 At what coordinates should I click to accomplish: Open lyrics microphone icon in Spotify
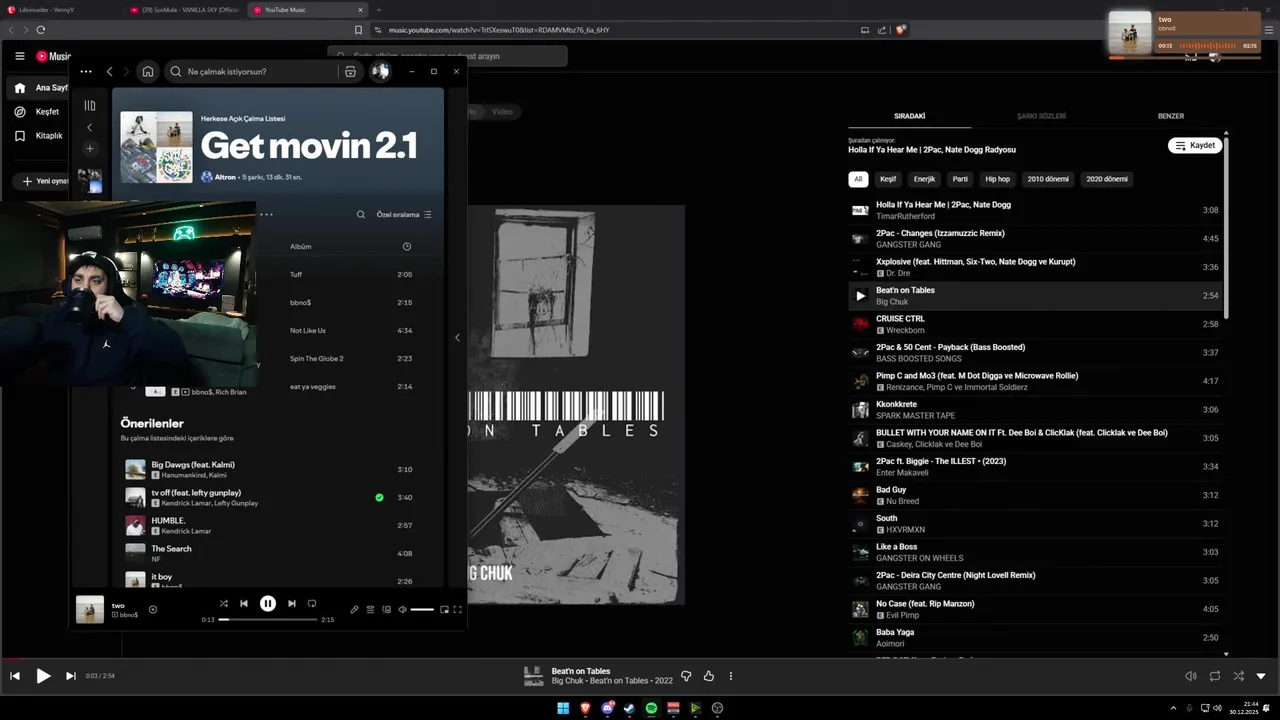[x=354, y=609]
